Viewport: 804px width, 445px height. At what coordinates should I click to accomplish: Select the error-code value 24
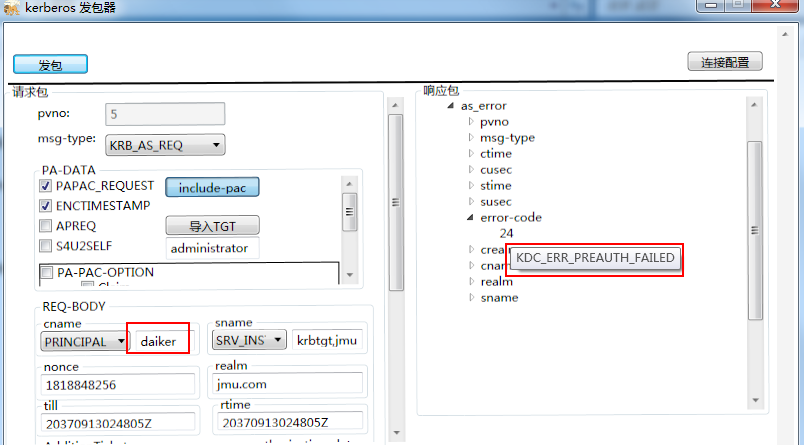(x=506, y=233)
